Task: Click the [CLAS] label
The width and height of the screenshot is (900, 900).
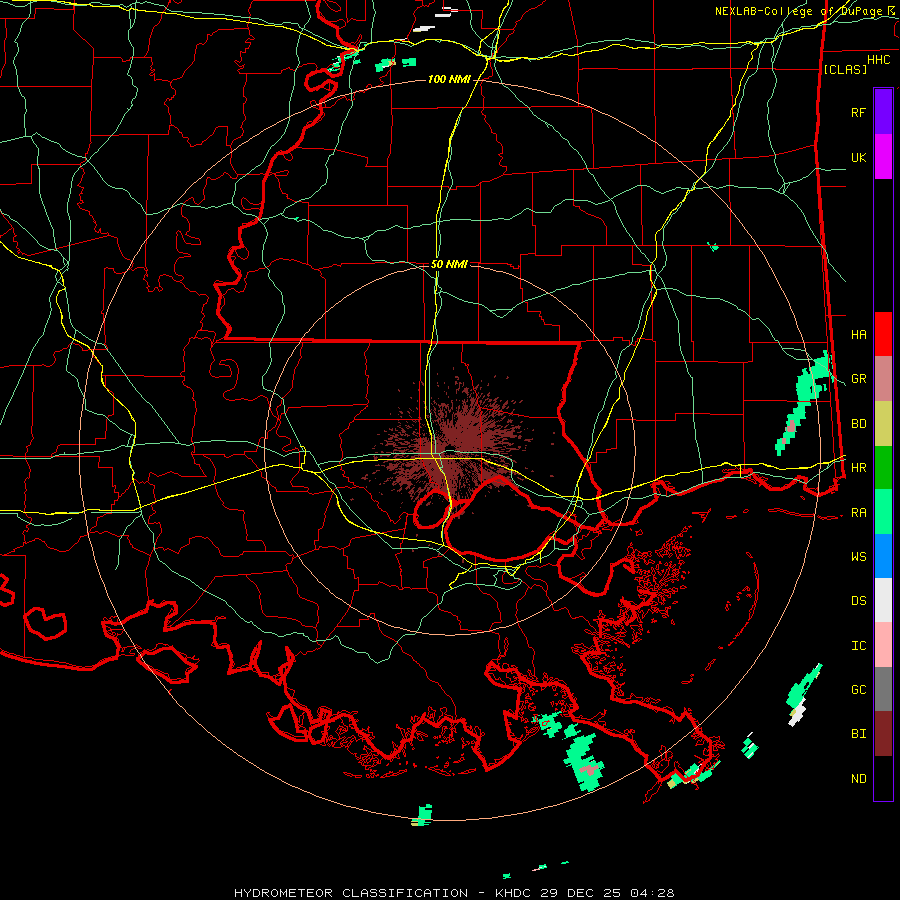Action: tap(845, 69)
